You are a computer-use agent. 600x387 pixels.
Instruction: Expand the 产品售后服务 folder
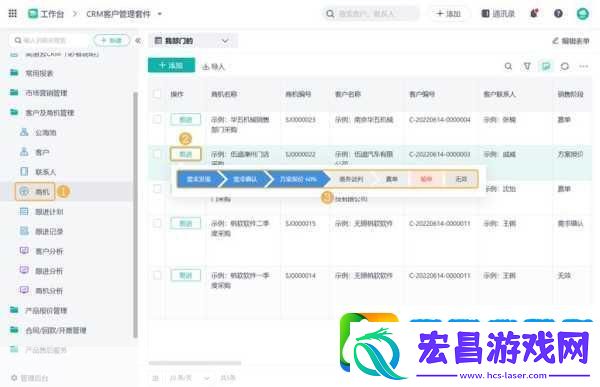tap(39, 350)
